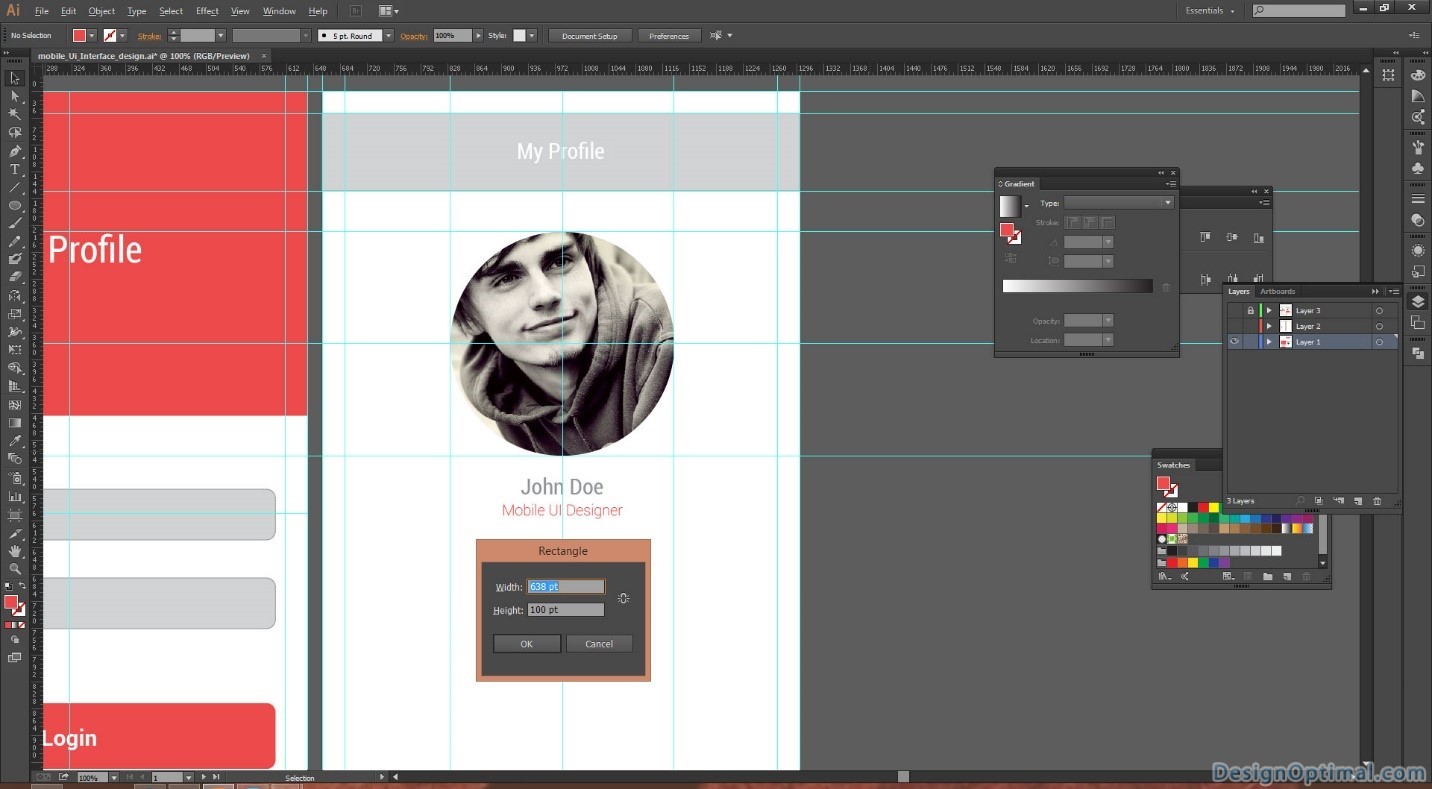The height and width of the screenshot is (789, 1432).
Task: Click OK in the Rectangle dialog
Action: [x=527, y=644]
